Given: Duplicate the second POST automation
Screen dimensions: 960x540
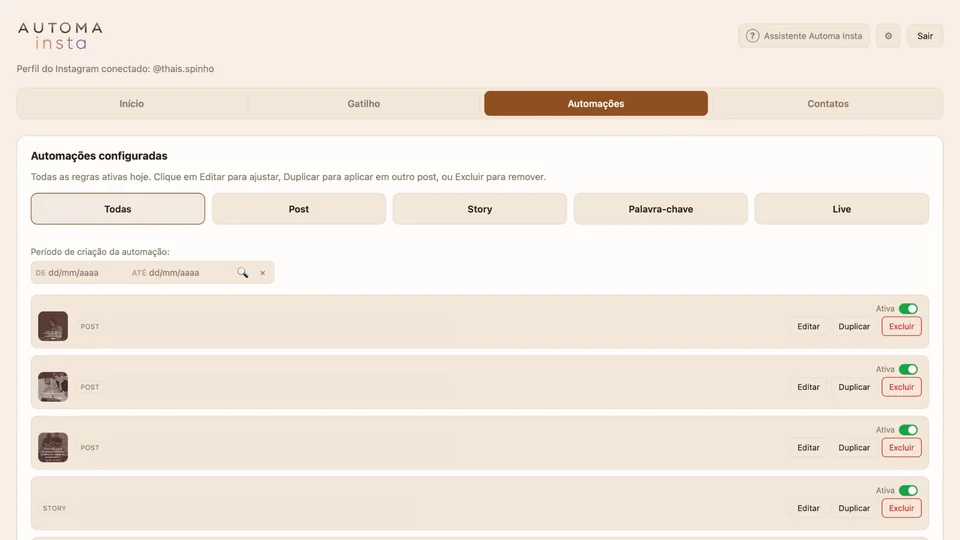Looking at the screenshot, I should (854, 387).
